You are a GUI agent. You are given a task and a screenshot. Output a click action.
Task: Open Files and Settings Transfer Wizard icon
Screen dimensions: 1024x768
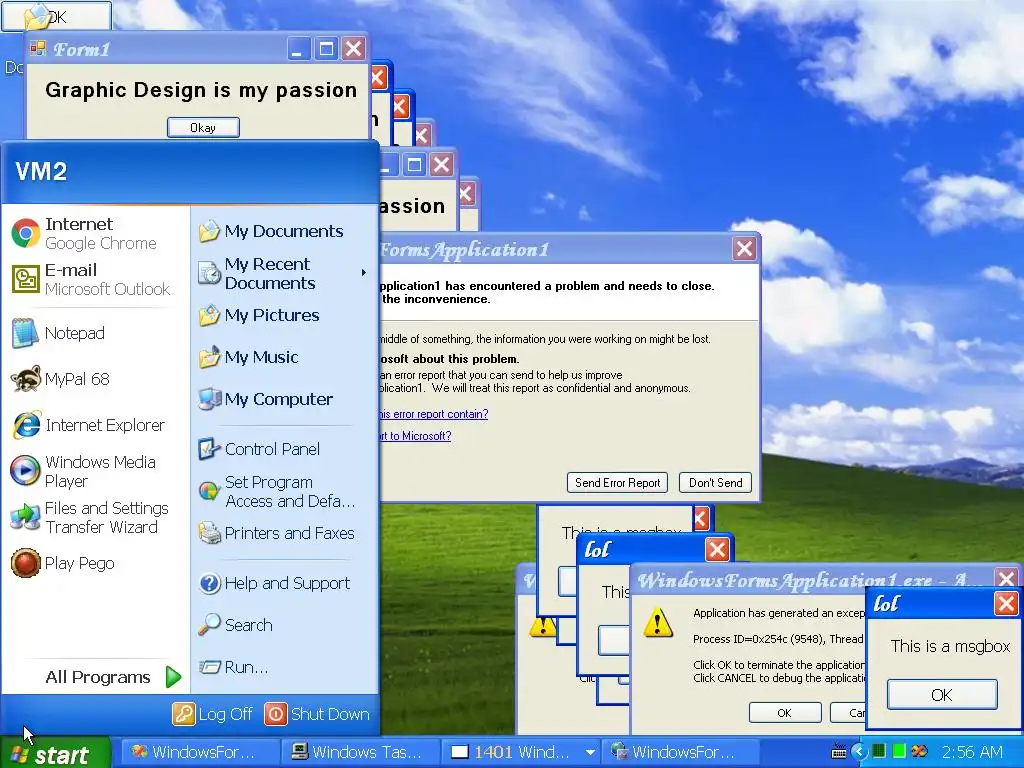tap(25, 517)
